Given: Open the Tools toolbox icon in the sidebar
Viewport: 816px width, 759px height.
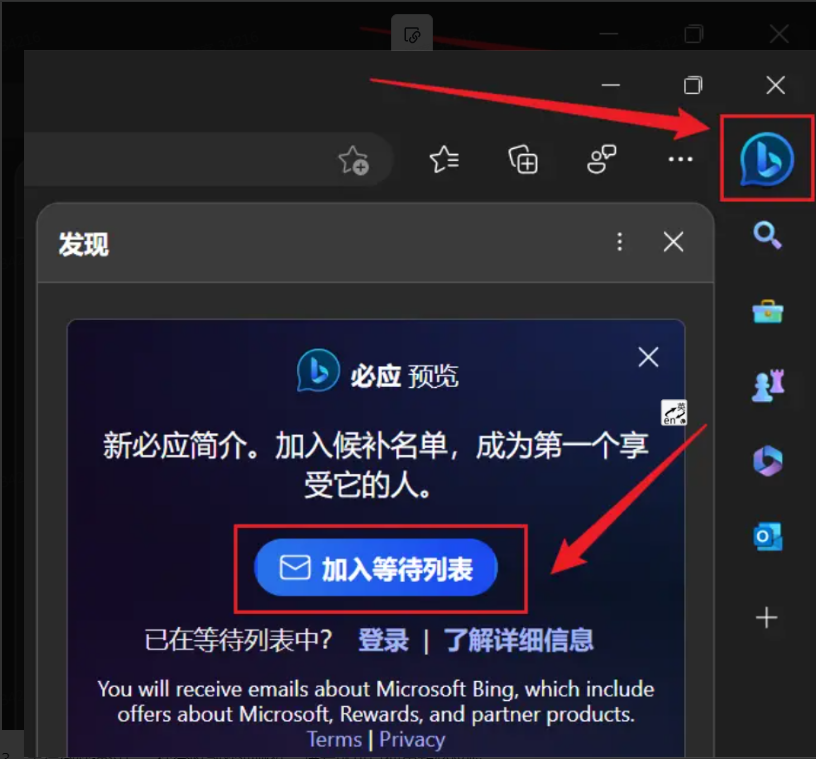Looking at the screenshot, I should (x=766, y=311).
